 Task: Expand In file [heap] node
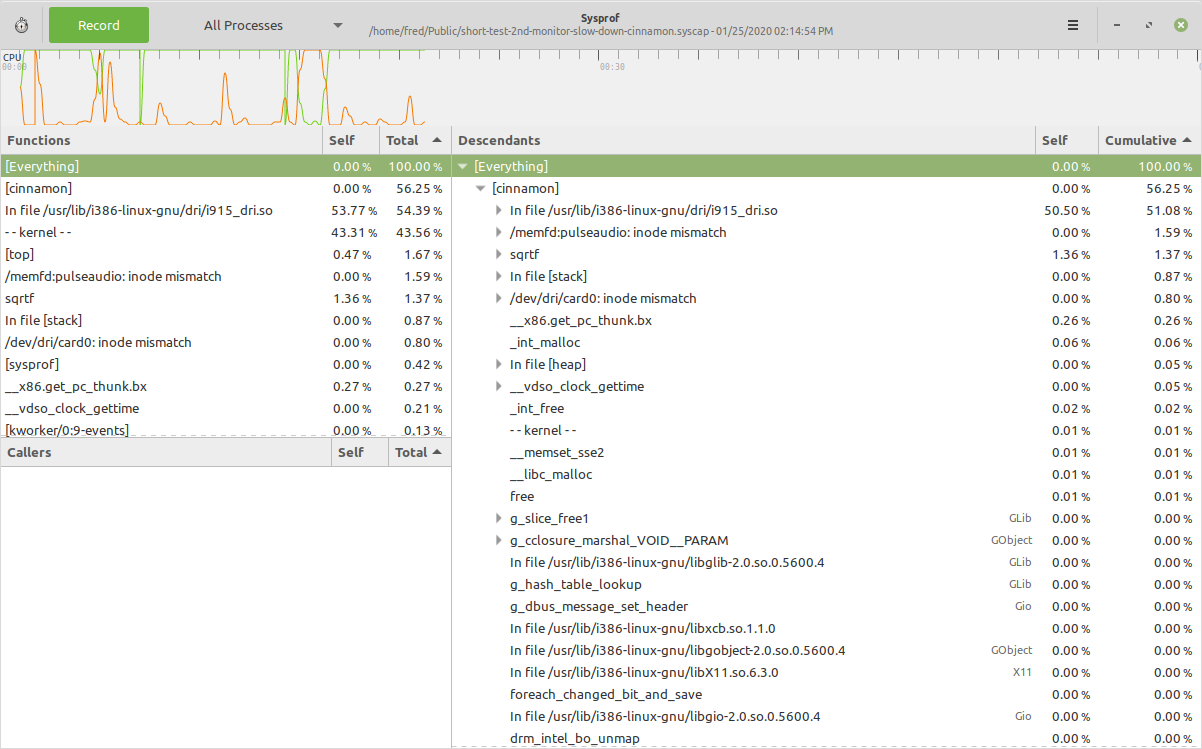[x=499, y=364]
